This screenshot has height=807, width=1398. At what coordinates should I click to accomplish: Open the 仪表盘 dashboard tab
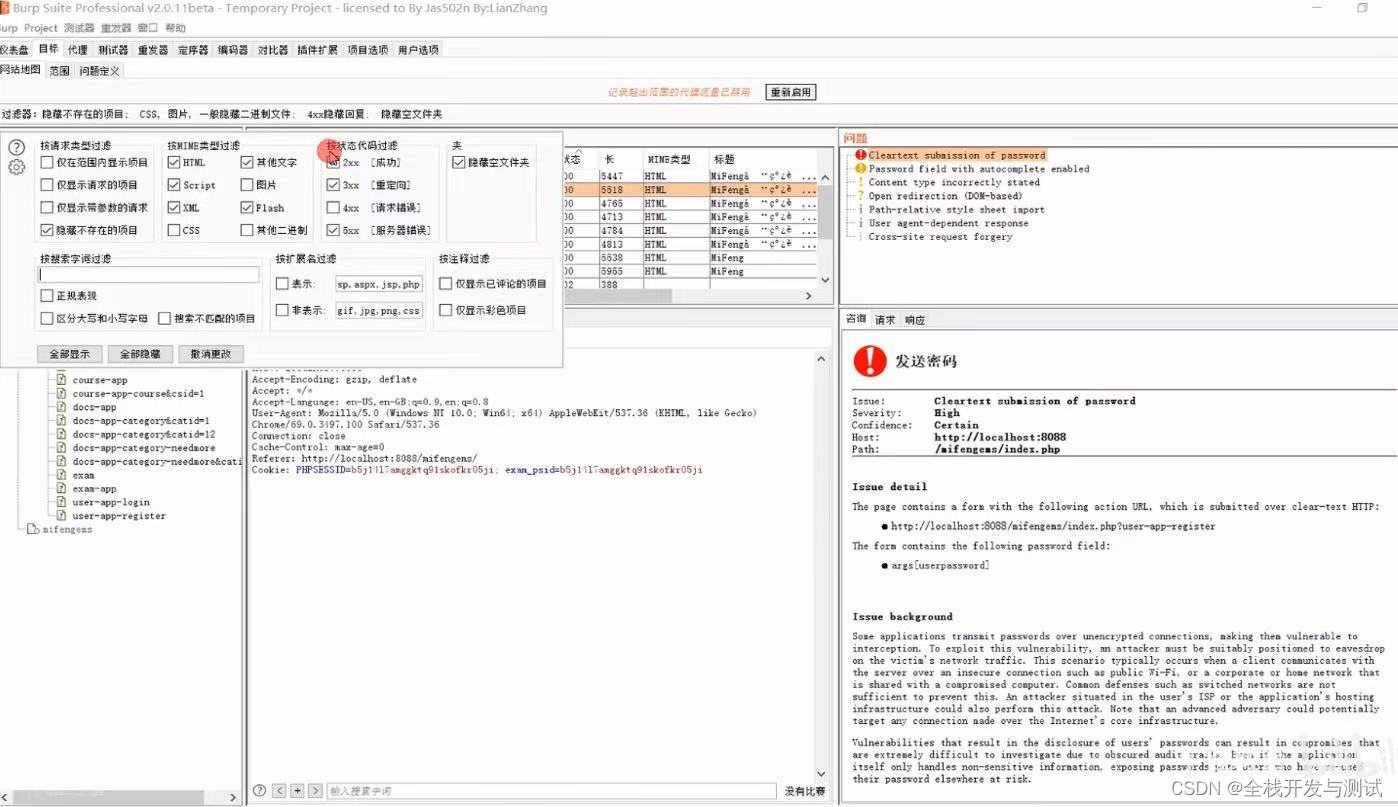click(x=14, y=49)
